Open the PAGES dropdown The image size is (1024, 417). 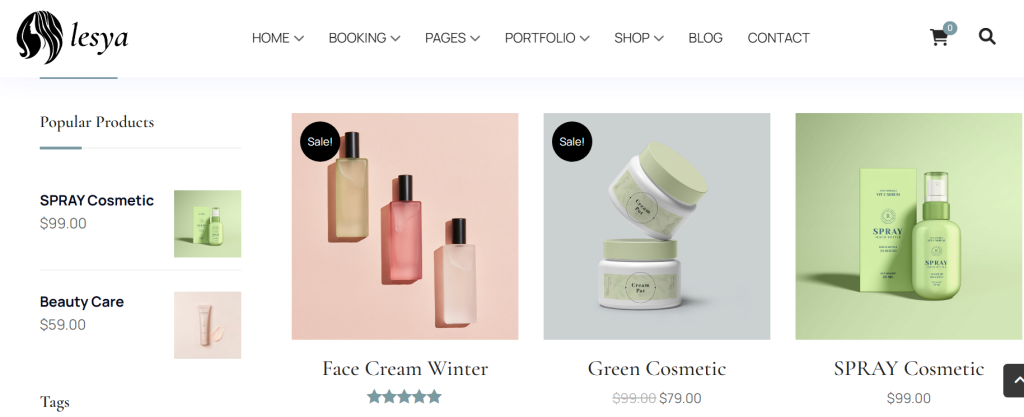(452, 38)
